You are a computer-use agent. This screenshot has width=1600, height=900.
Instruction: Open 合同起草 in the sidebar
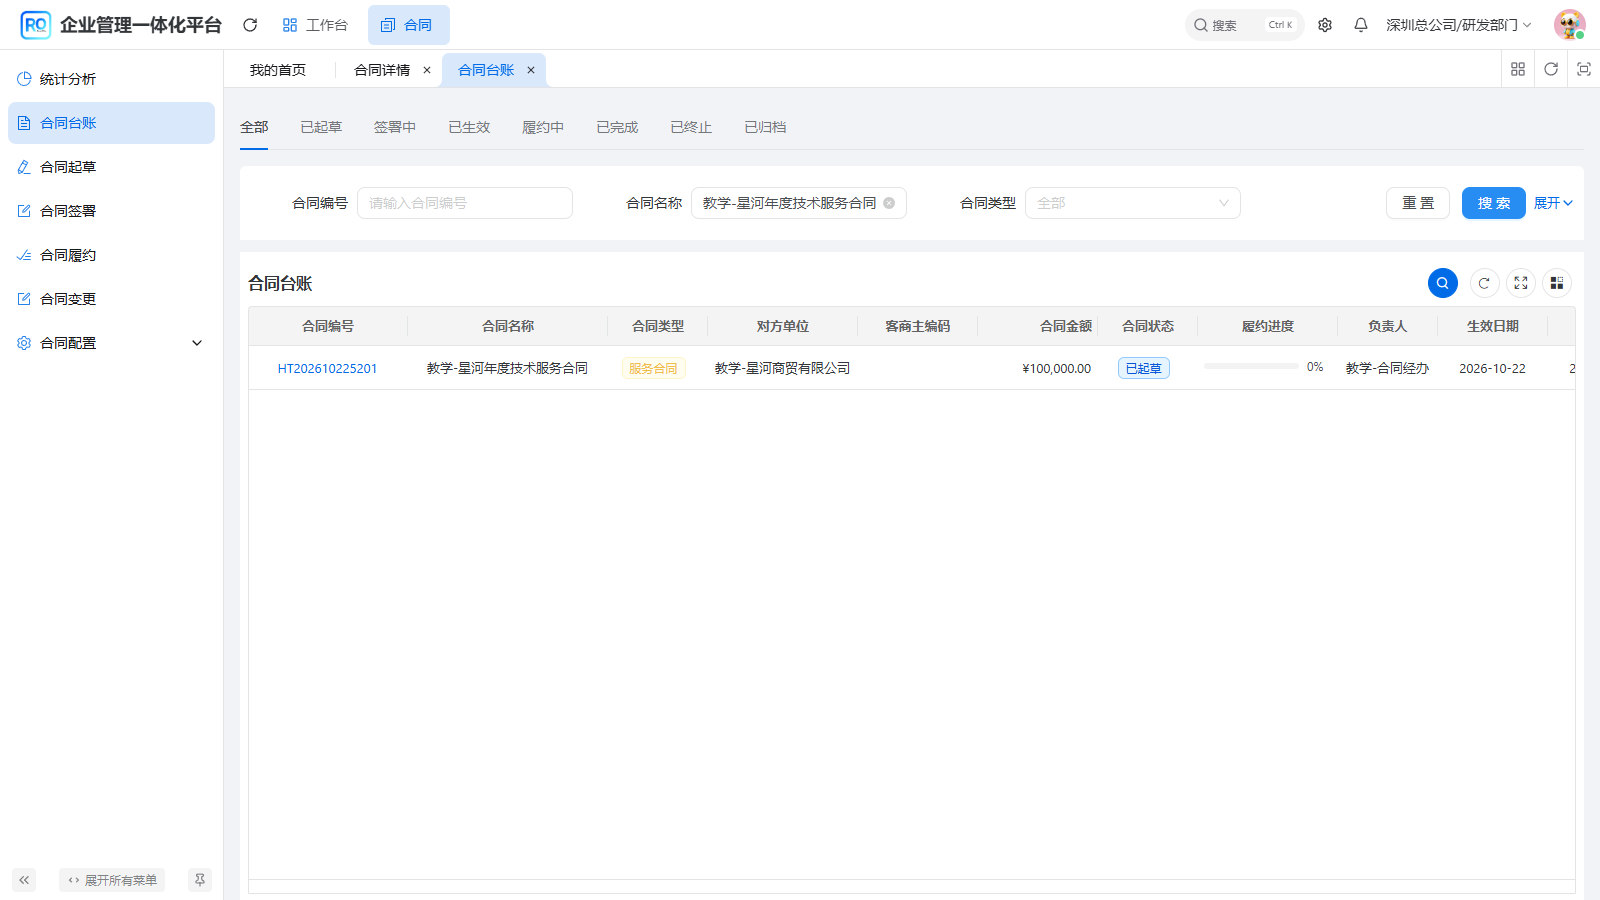[x=111, y=167]
